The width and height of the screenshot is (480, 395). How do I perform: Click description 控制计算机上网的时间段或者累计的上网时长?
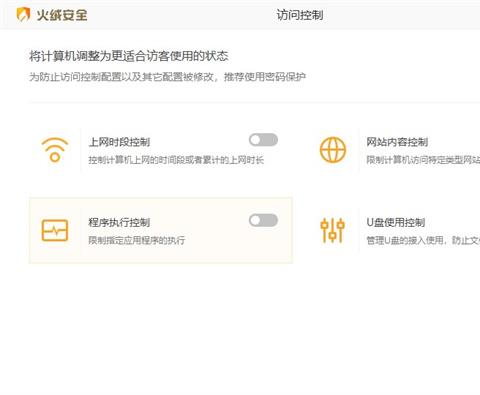176,160
